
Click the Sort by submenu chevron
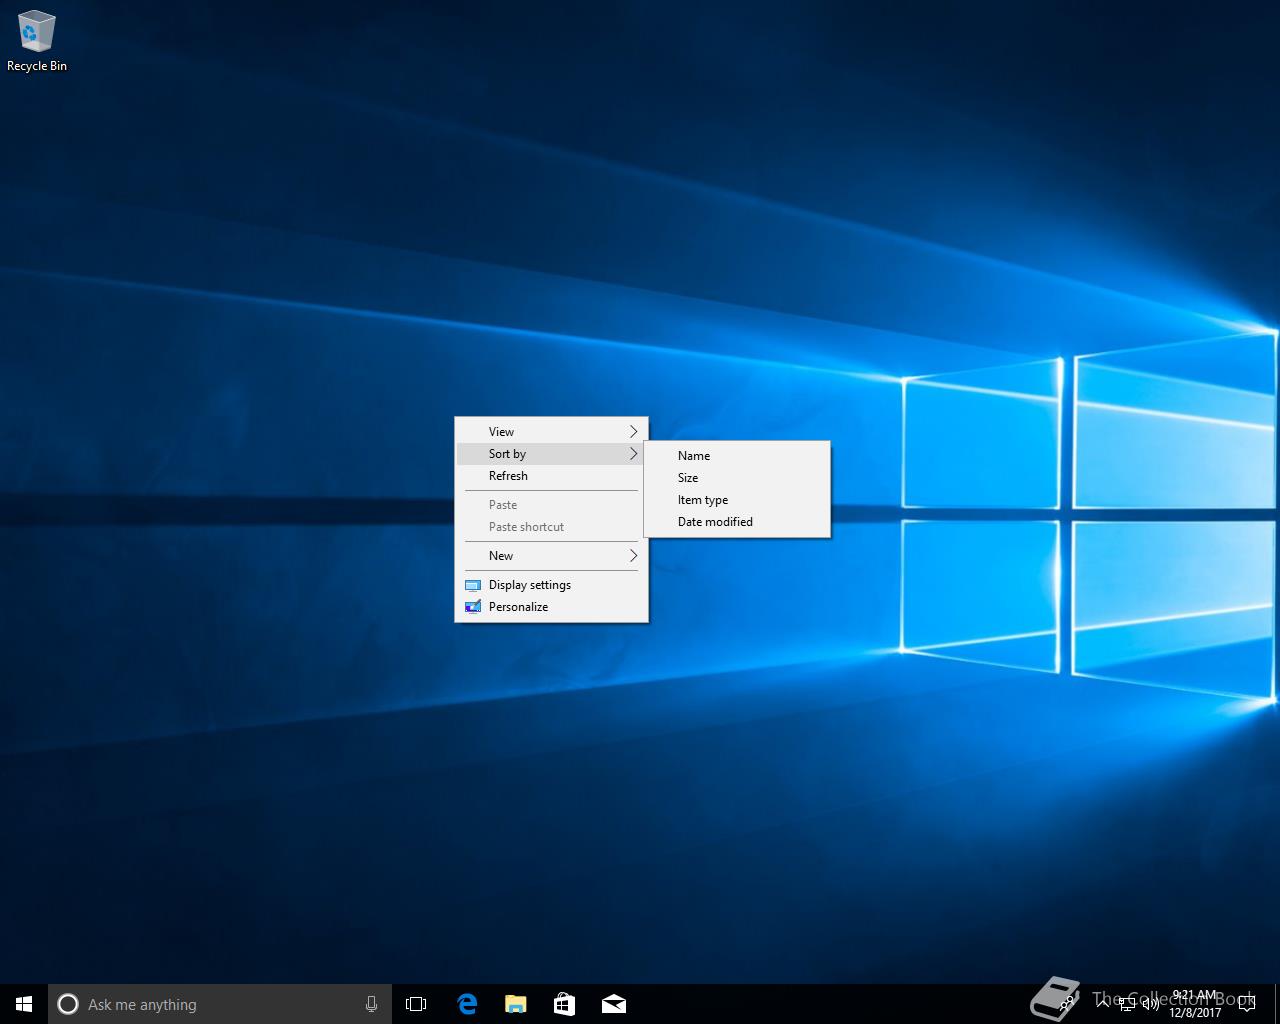pyautogui.click(x=633, y=454)
